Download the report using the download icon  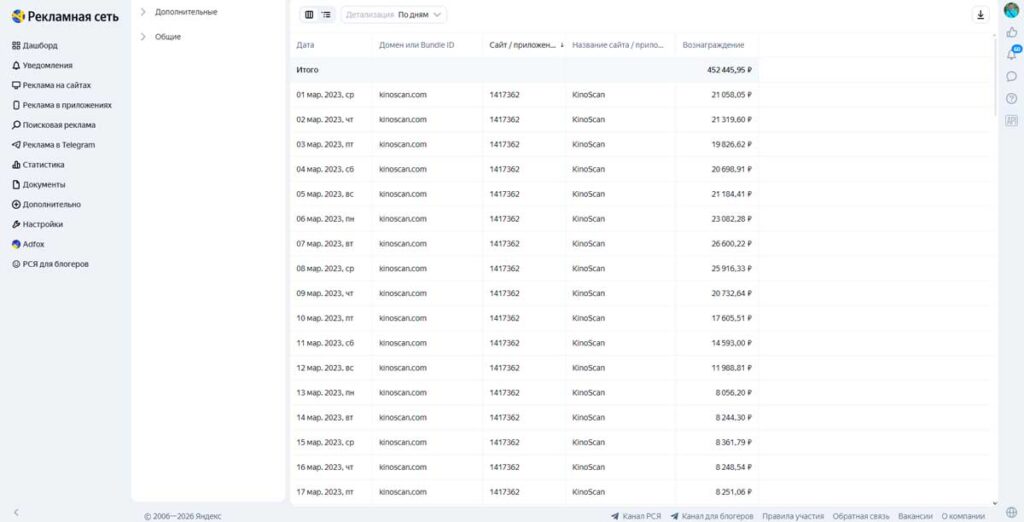click(x=980, y=14)
